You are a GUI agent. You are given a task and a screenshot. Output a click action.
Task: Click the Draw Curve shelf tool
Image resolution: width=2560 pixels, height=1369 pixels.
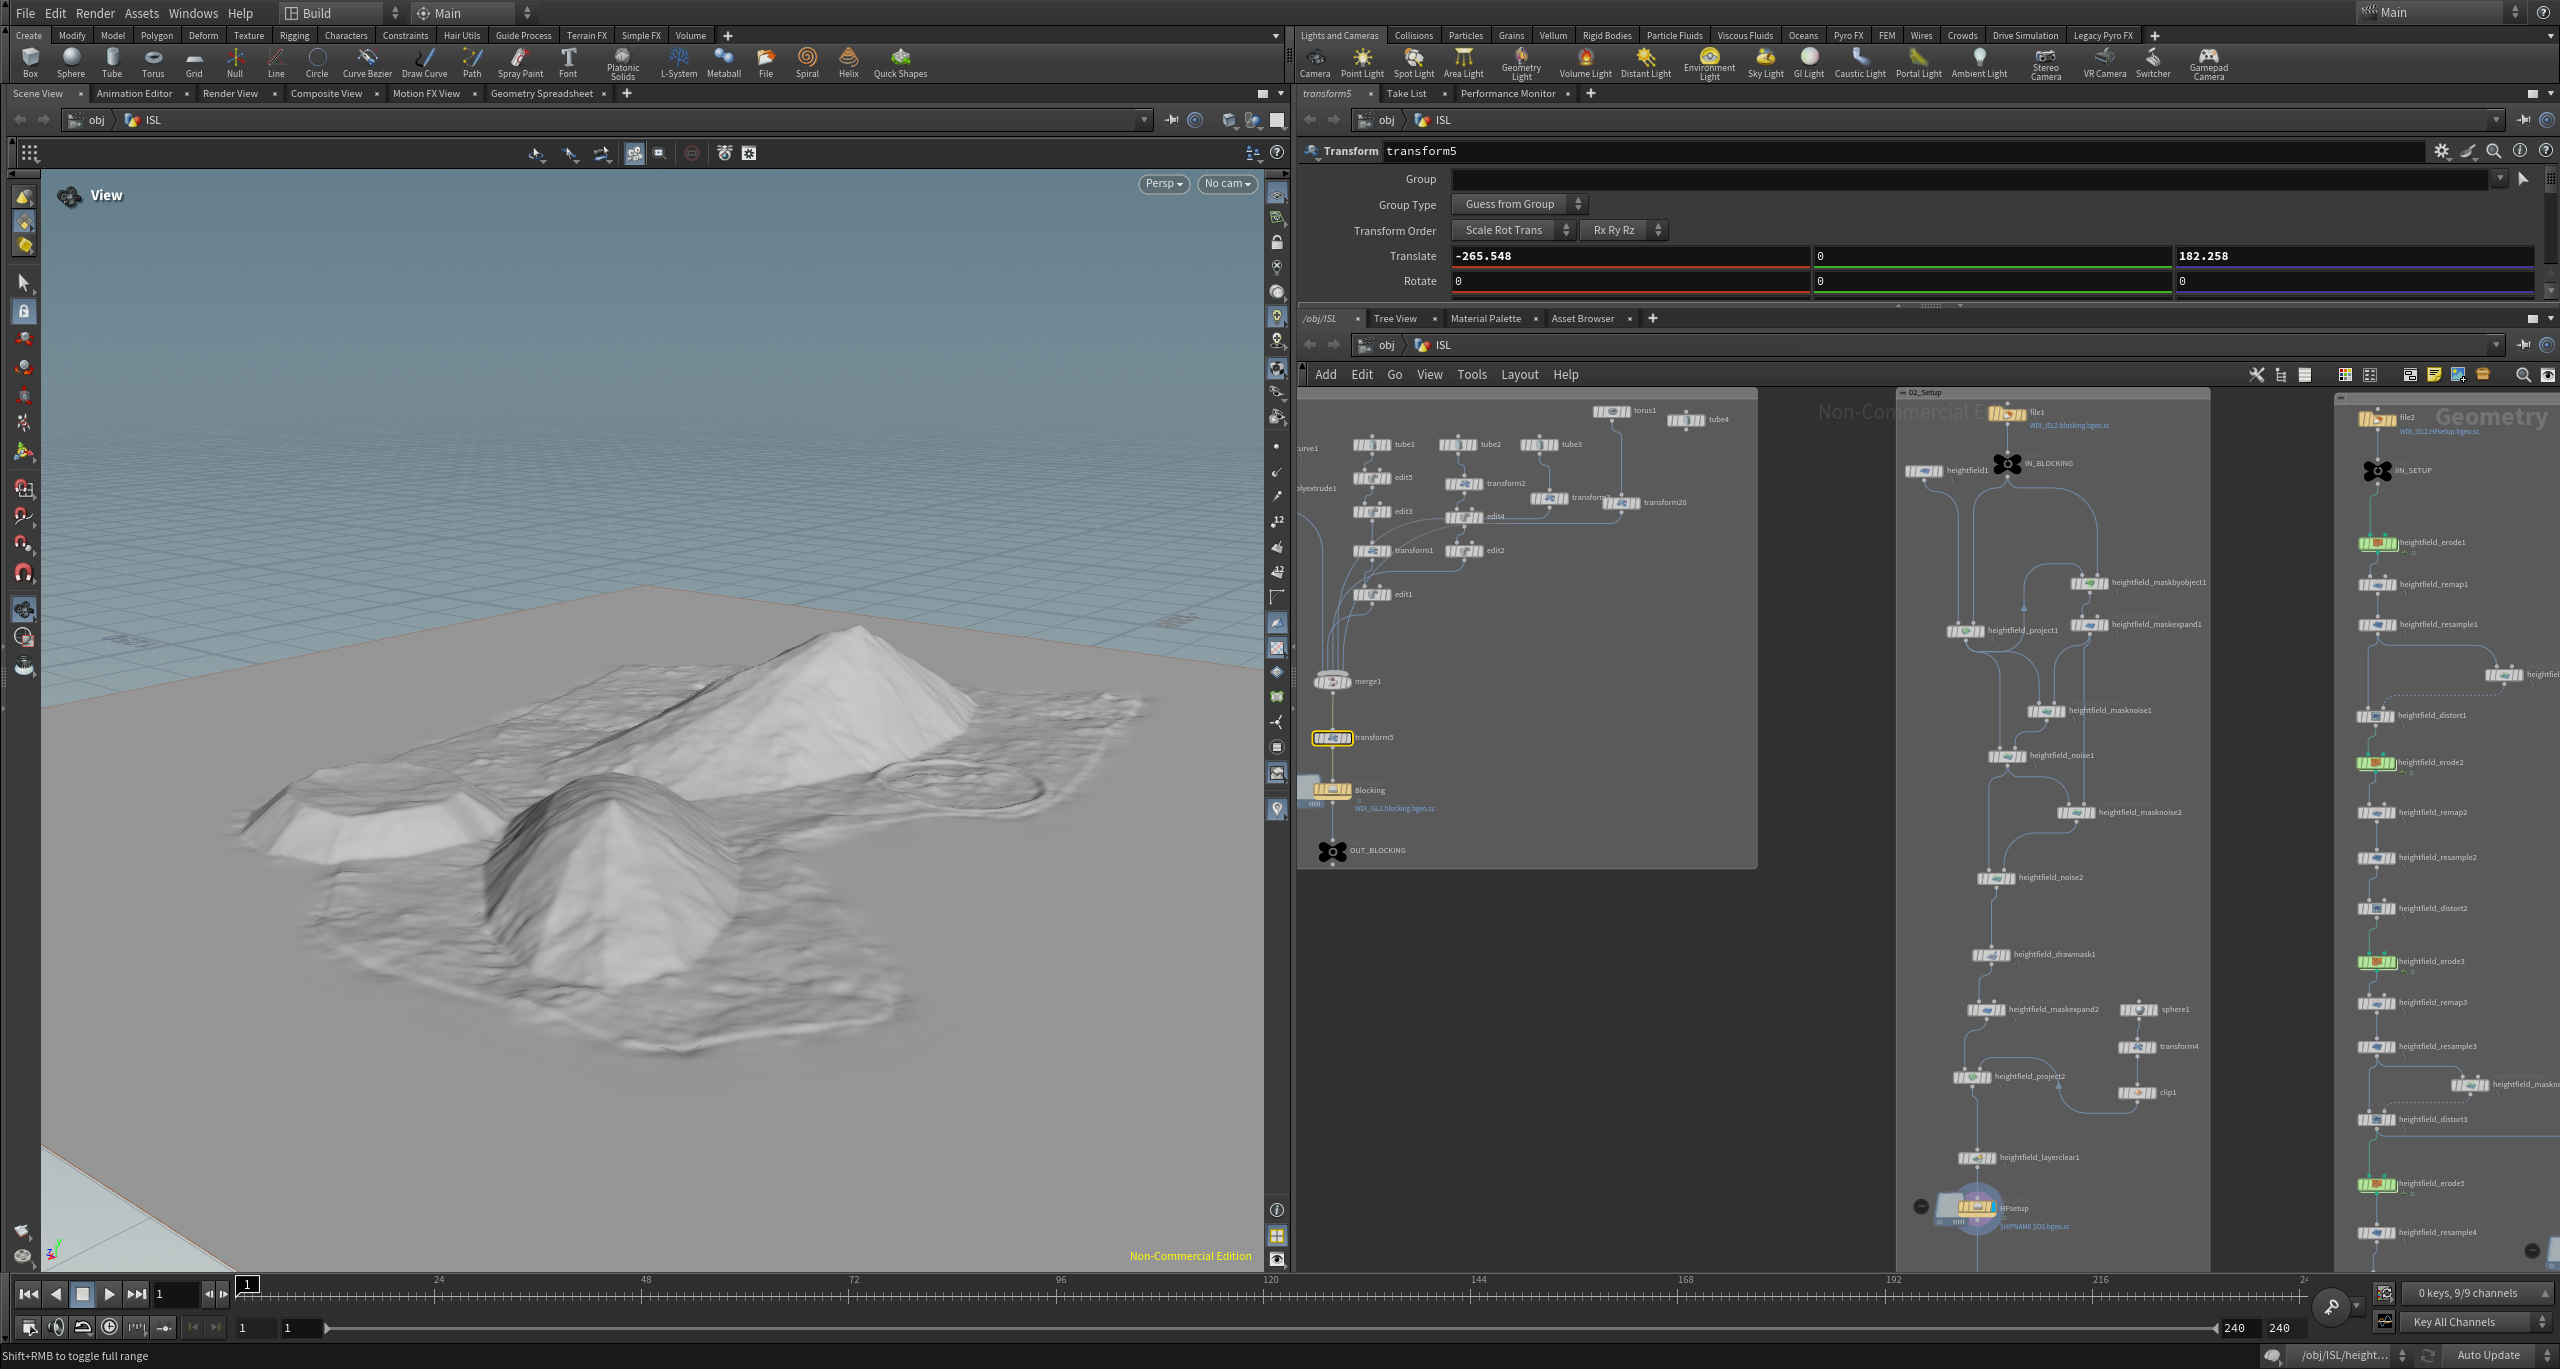point(424,62)
